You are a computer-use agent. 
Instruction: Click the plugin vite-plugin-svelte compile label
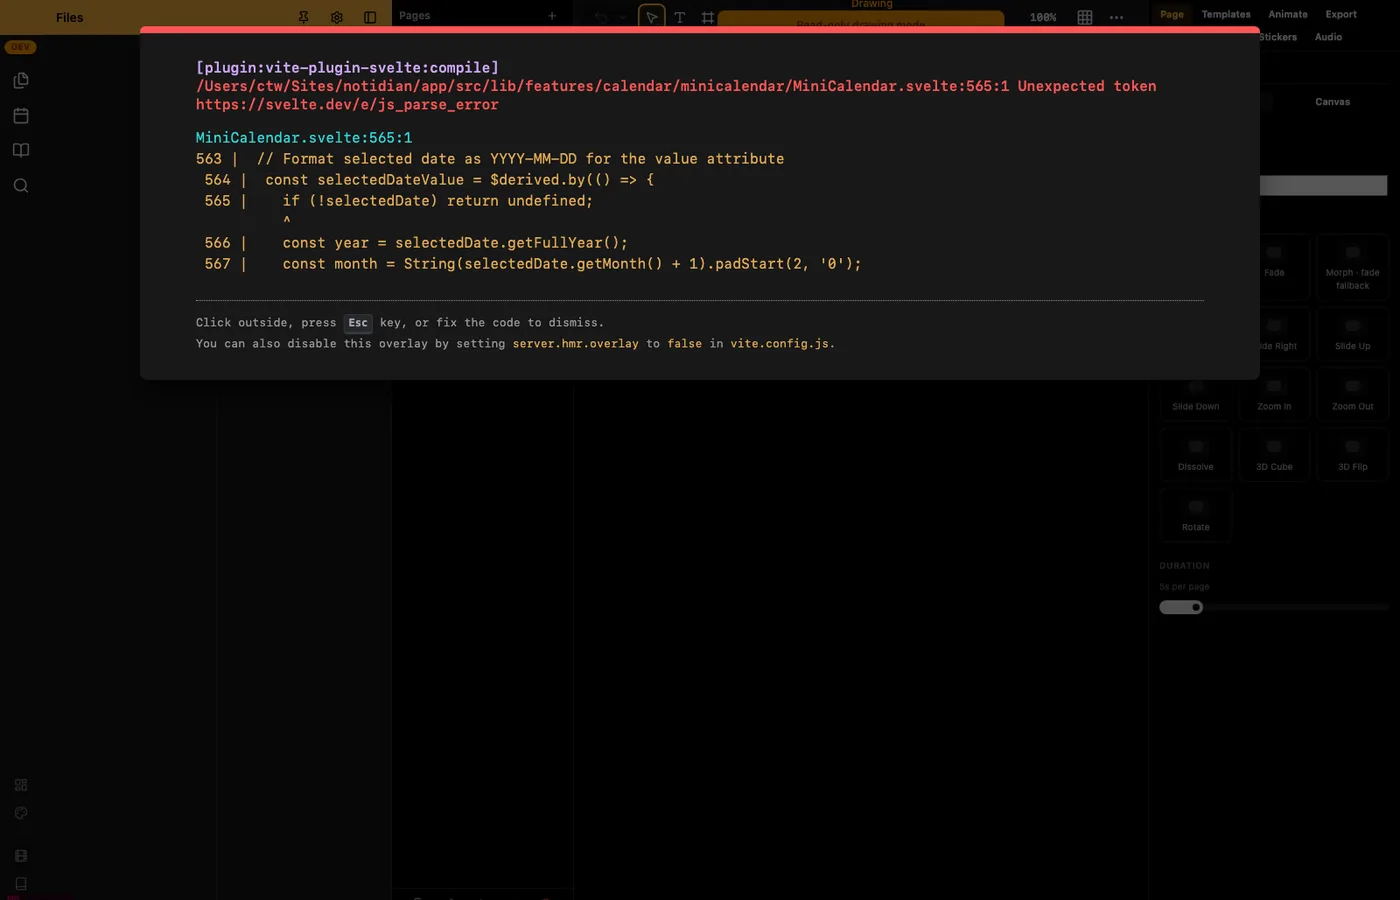click(347, 67)
